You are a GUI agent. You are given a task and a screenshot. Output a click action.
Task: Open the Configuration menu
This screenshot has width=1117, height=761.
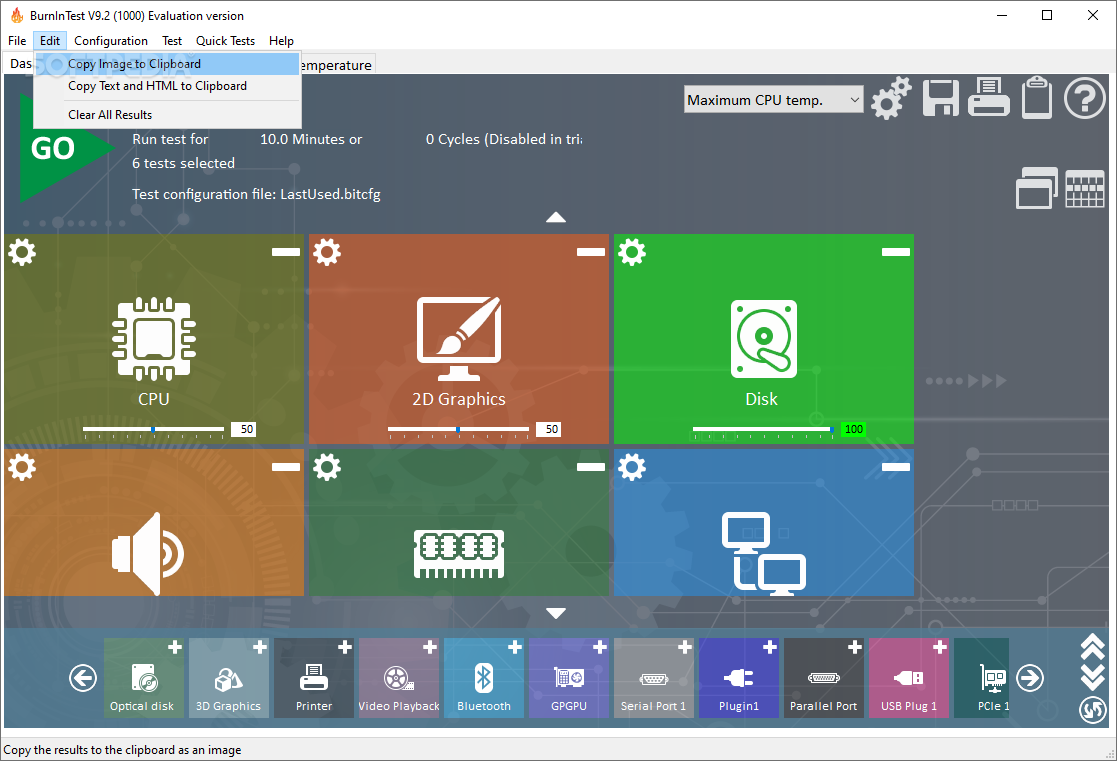coord(110,41)
